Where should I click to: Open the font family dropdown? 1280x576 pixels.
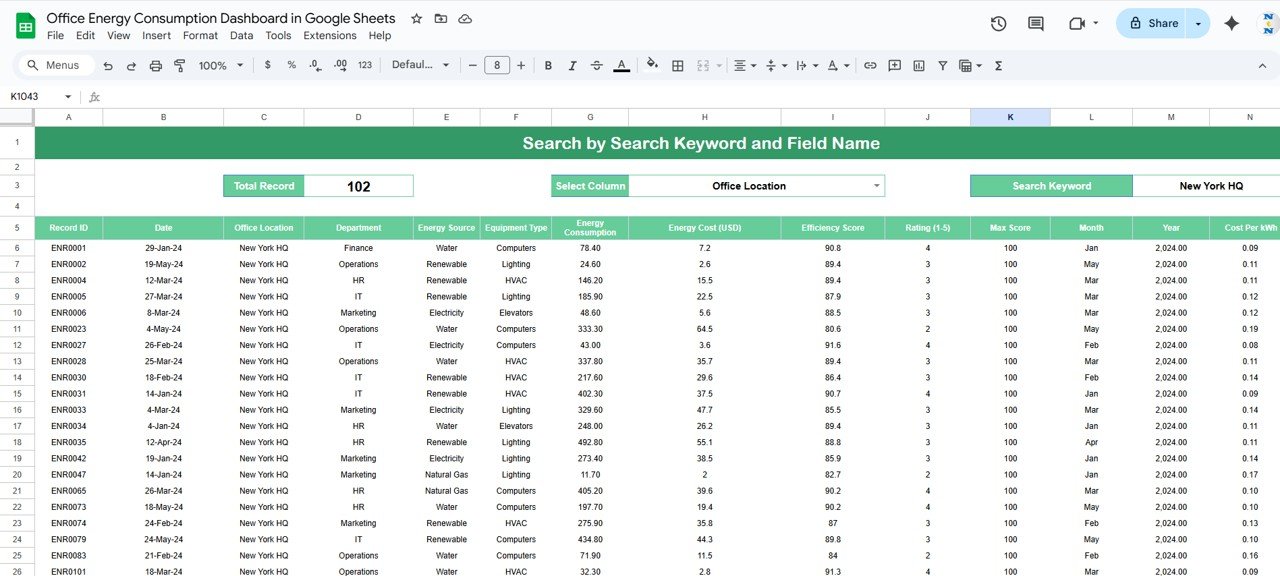420,65
